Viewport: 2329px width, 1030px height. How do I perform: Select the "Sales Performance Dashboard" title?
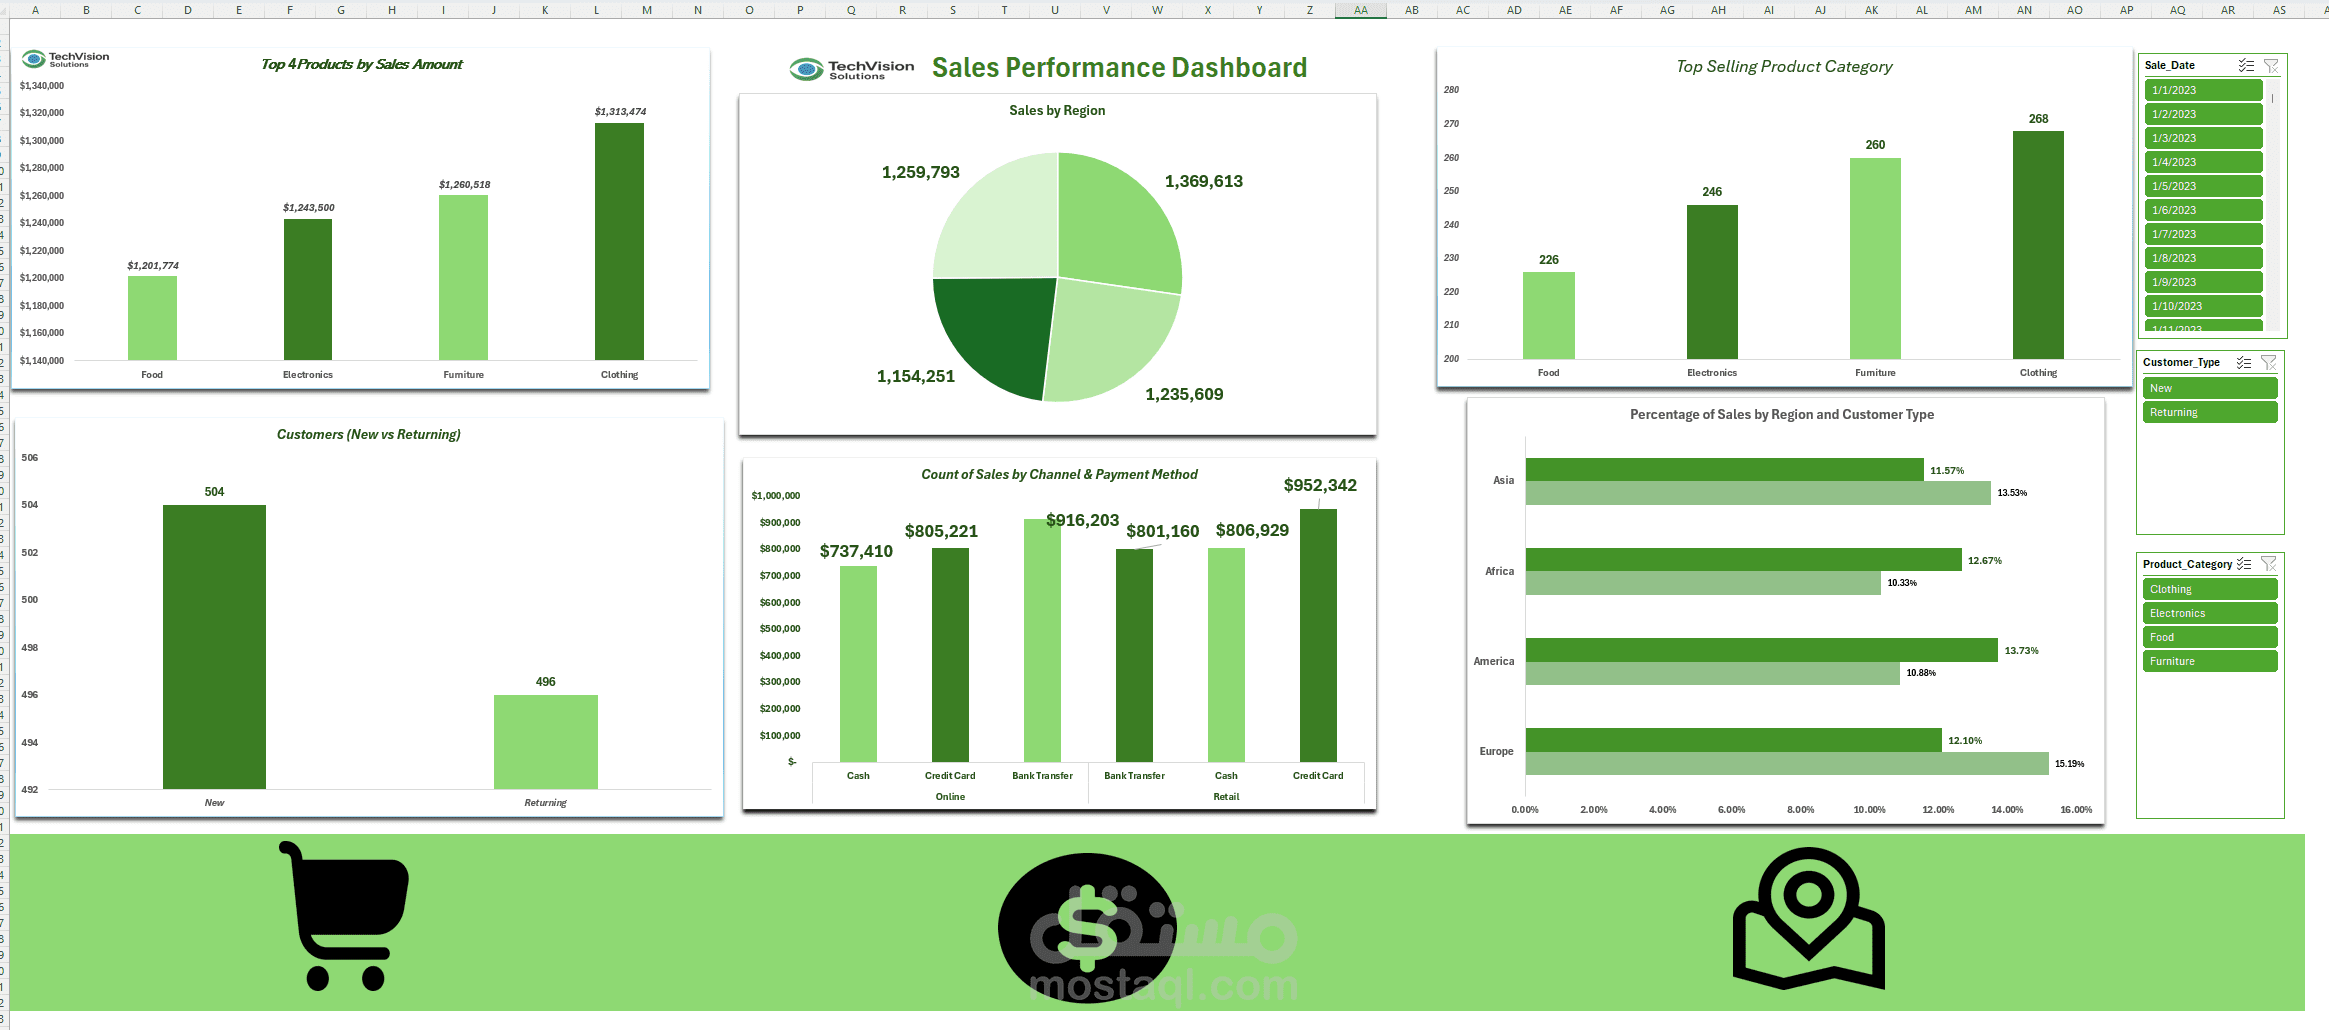pyautogui.click(x=1119, y=68)
